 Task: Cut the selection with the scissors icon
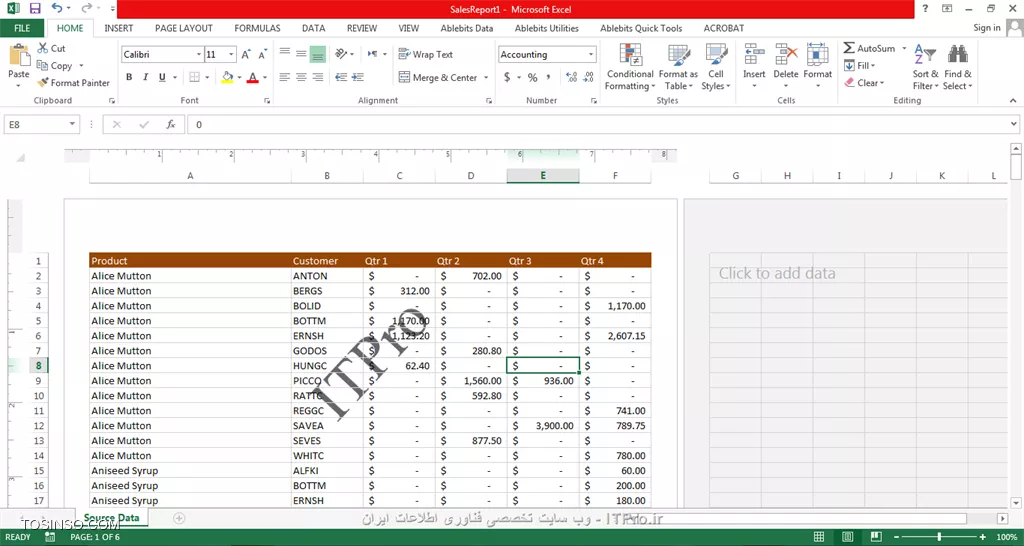[52, 48]
